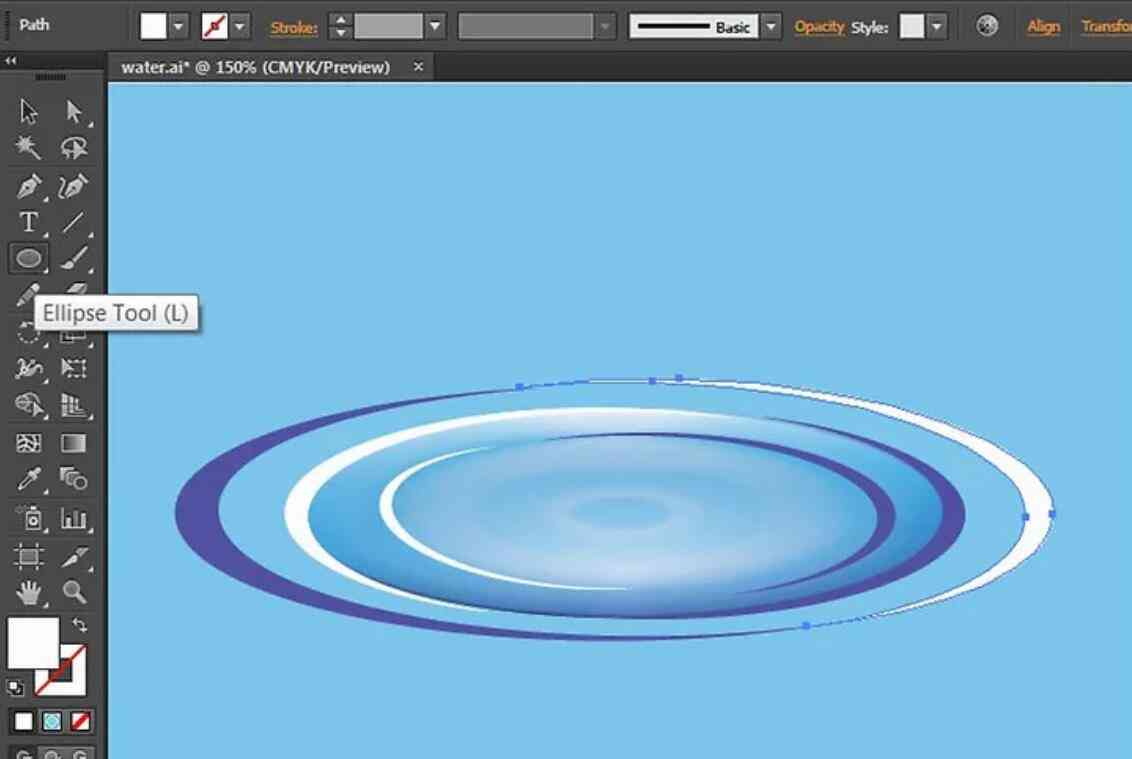
Task: Collapse the tools panel double arrows
Action: 11,61
